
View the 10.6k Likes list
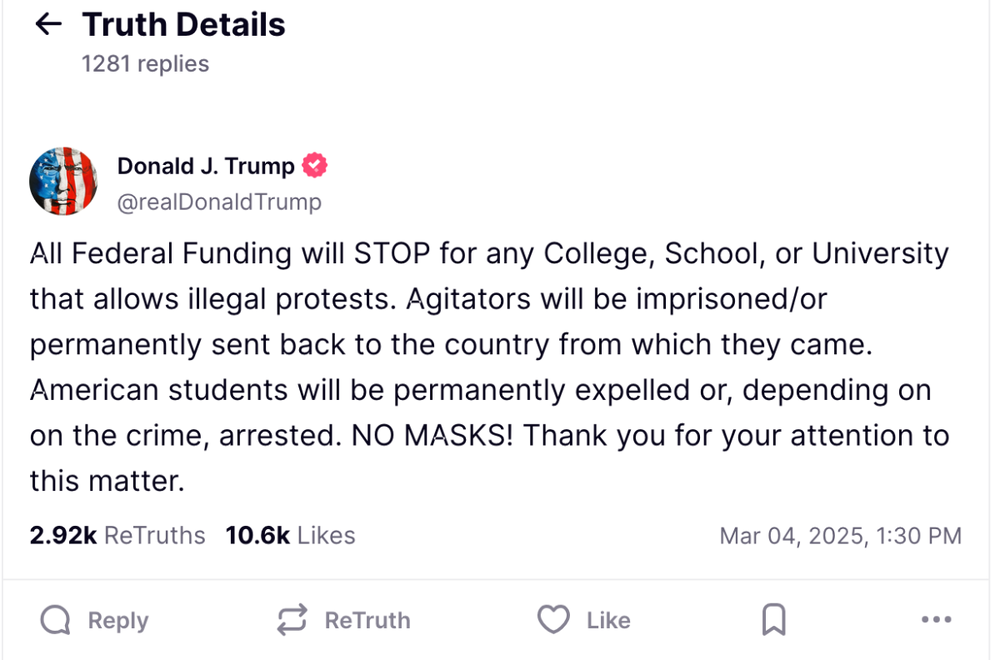[x=290, y=536]
